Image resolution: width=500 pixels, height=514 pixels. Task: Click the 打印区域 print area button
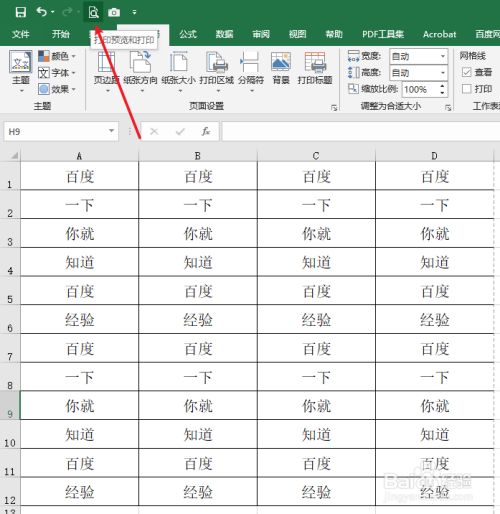tap(217, 71)
